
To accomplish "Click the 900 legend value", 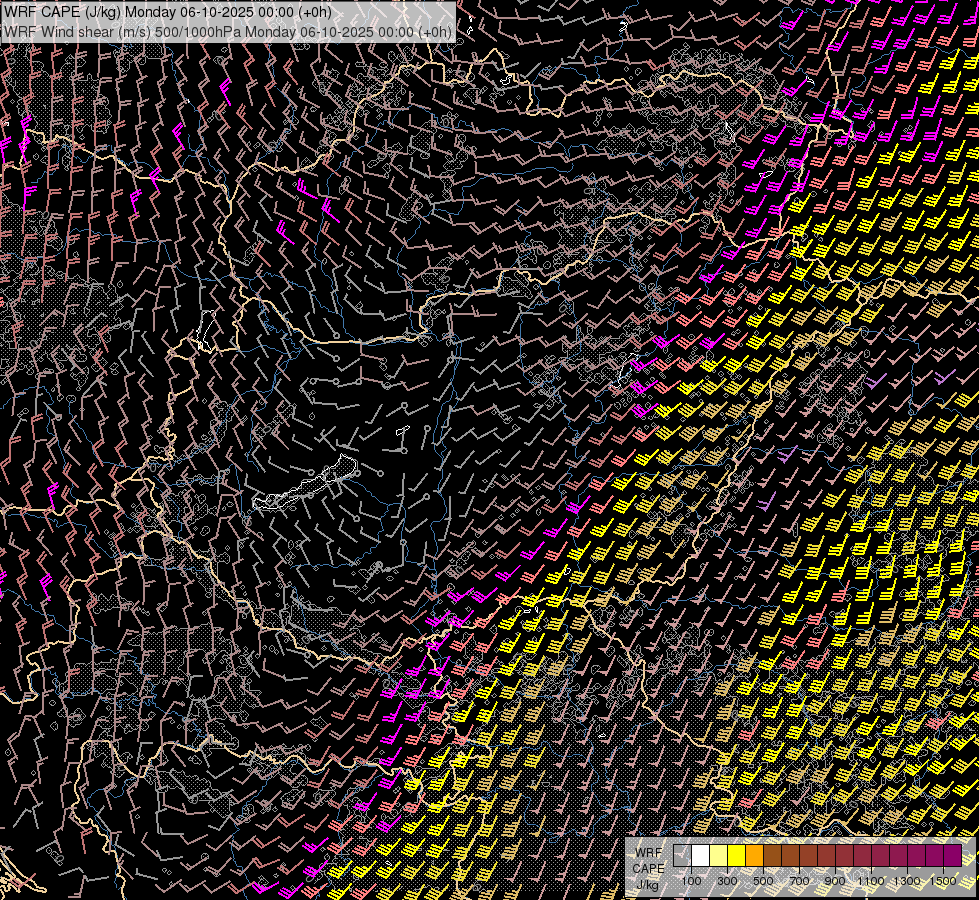I will pos(835,881).
